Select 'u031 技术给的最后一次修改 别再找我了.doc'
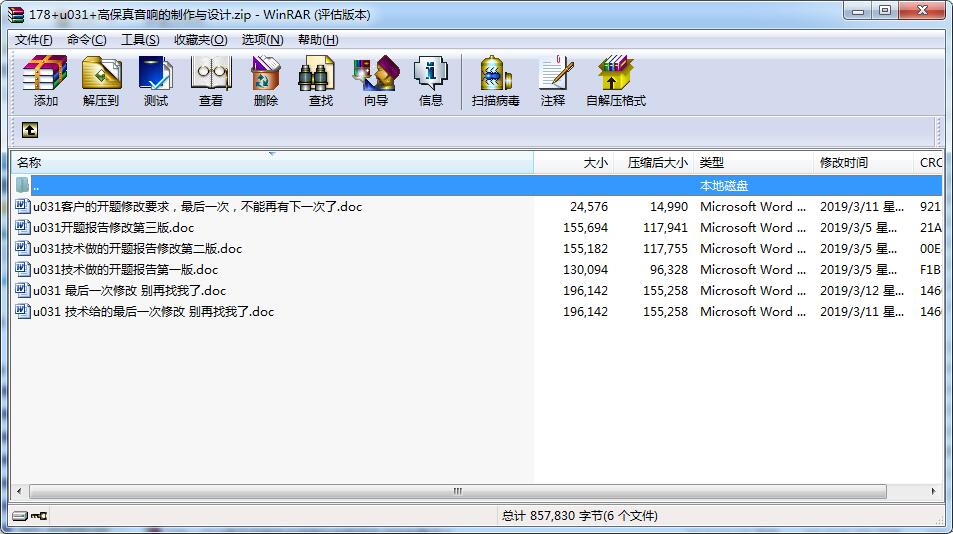The height and width of the screenshot is (534, 953). [x=153, y=312]
